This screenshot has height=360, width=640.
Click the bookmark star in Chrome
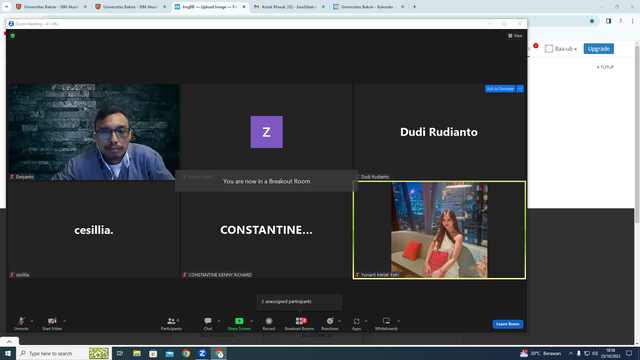click(592, 21)
